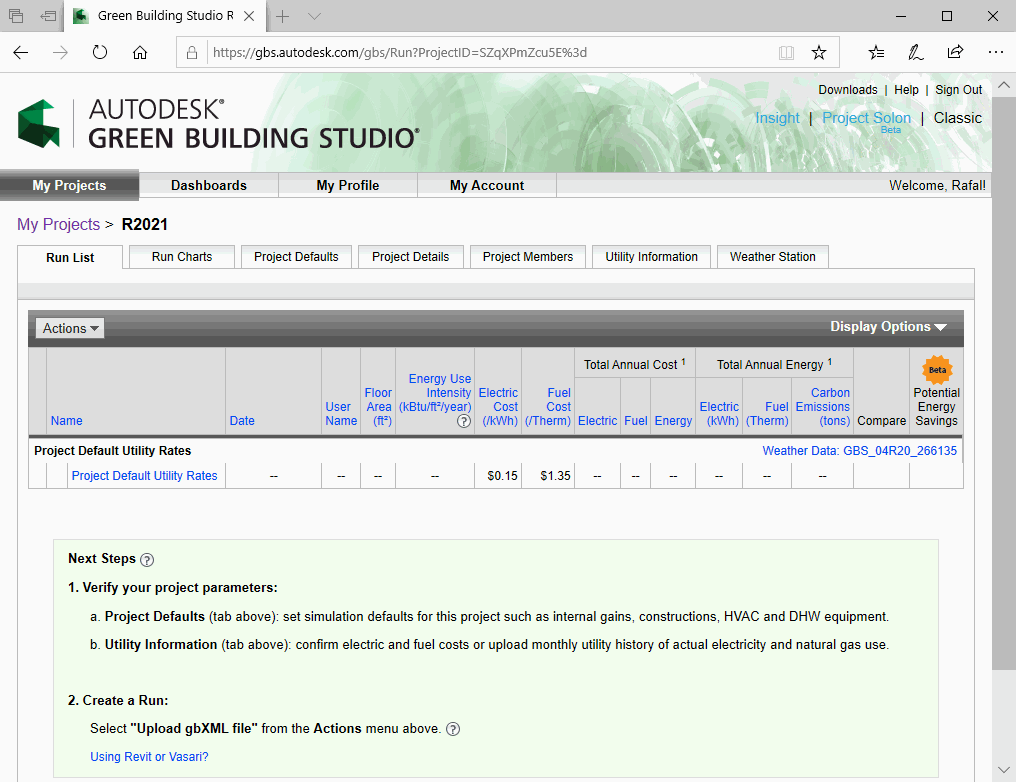The width and height of the screenshot is (1016, 782).
Task: Open browser settings and more menu
Action: tap(996, 52)
